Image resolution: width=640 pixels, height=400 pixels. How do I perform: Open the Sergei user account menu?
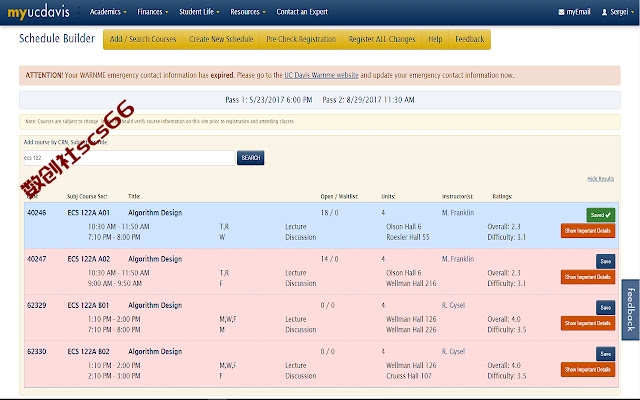[x=618, y=12]
